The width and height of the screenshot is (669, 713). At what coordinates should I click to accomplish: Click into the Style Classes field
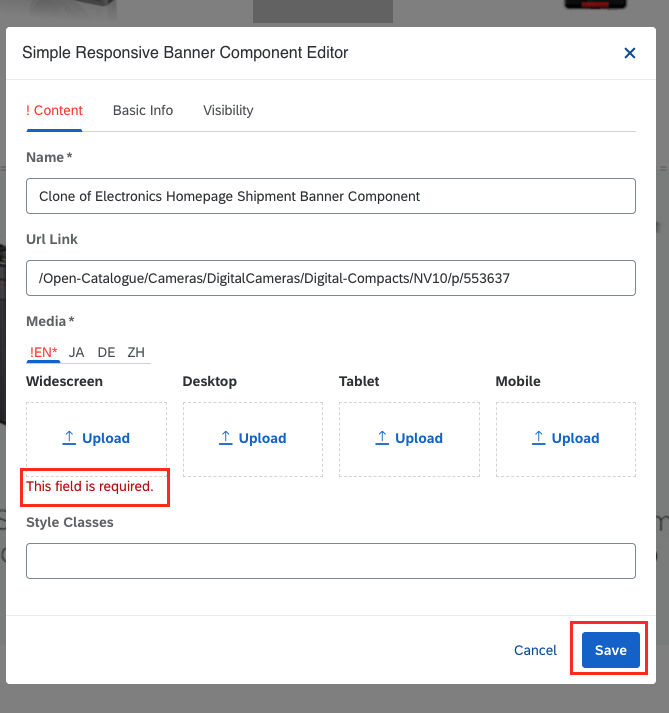point(331,561)
